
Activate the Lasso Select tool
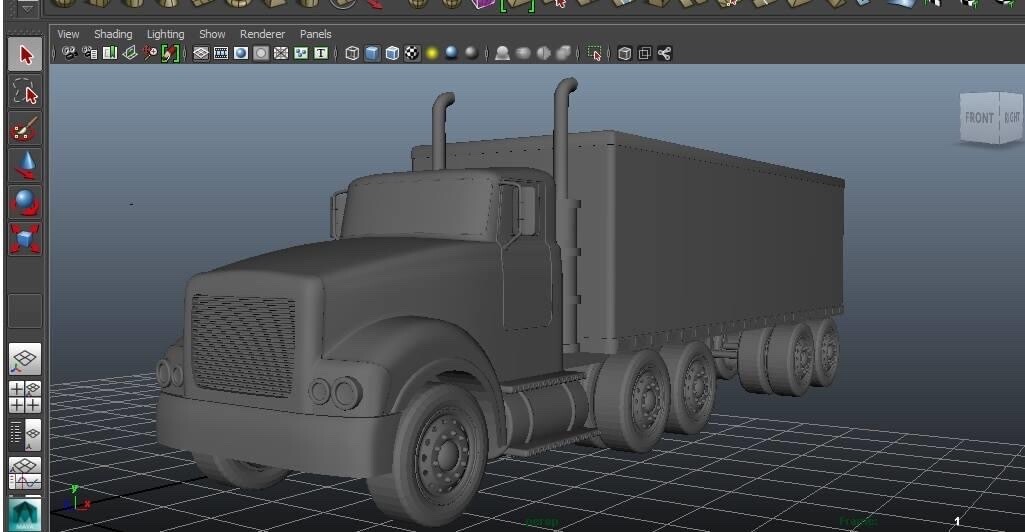(x=25, y=93)
